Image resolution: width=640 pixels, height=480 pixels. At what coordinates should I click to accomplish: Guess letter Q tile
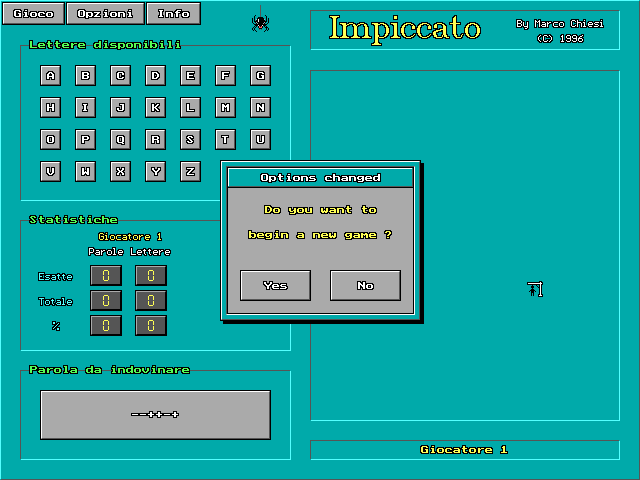120,140
